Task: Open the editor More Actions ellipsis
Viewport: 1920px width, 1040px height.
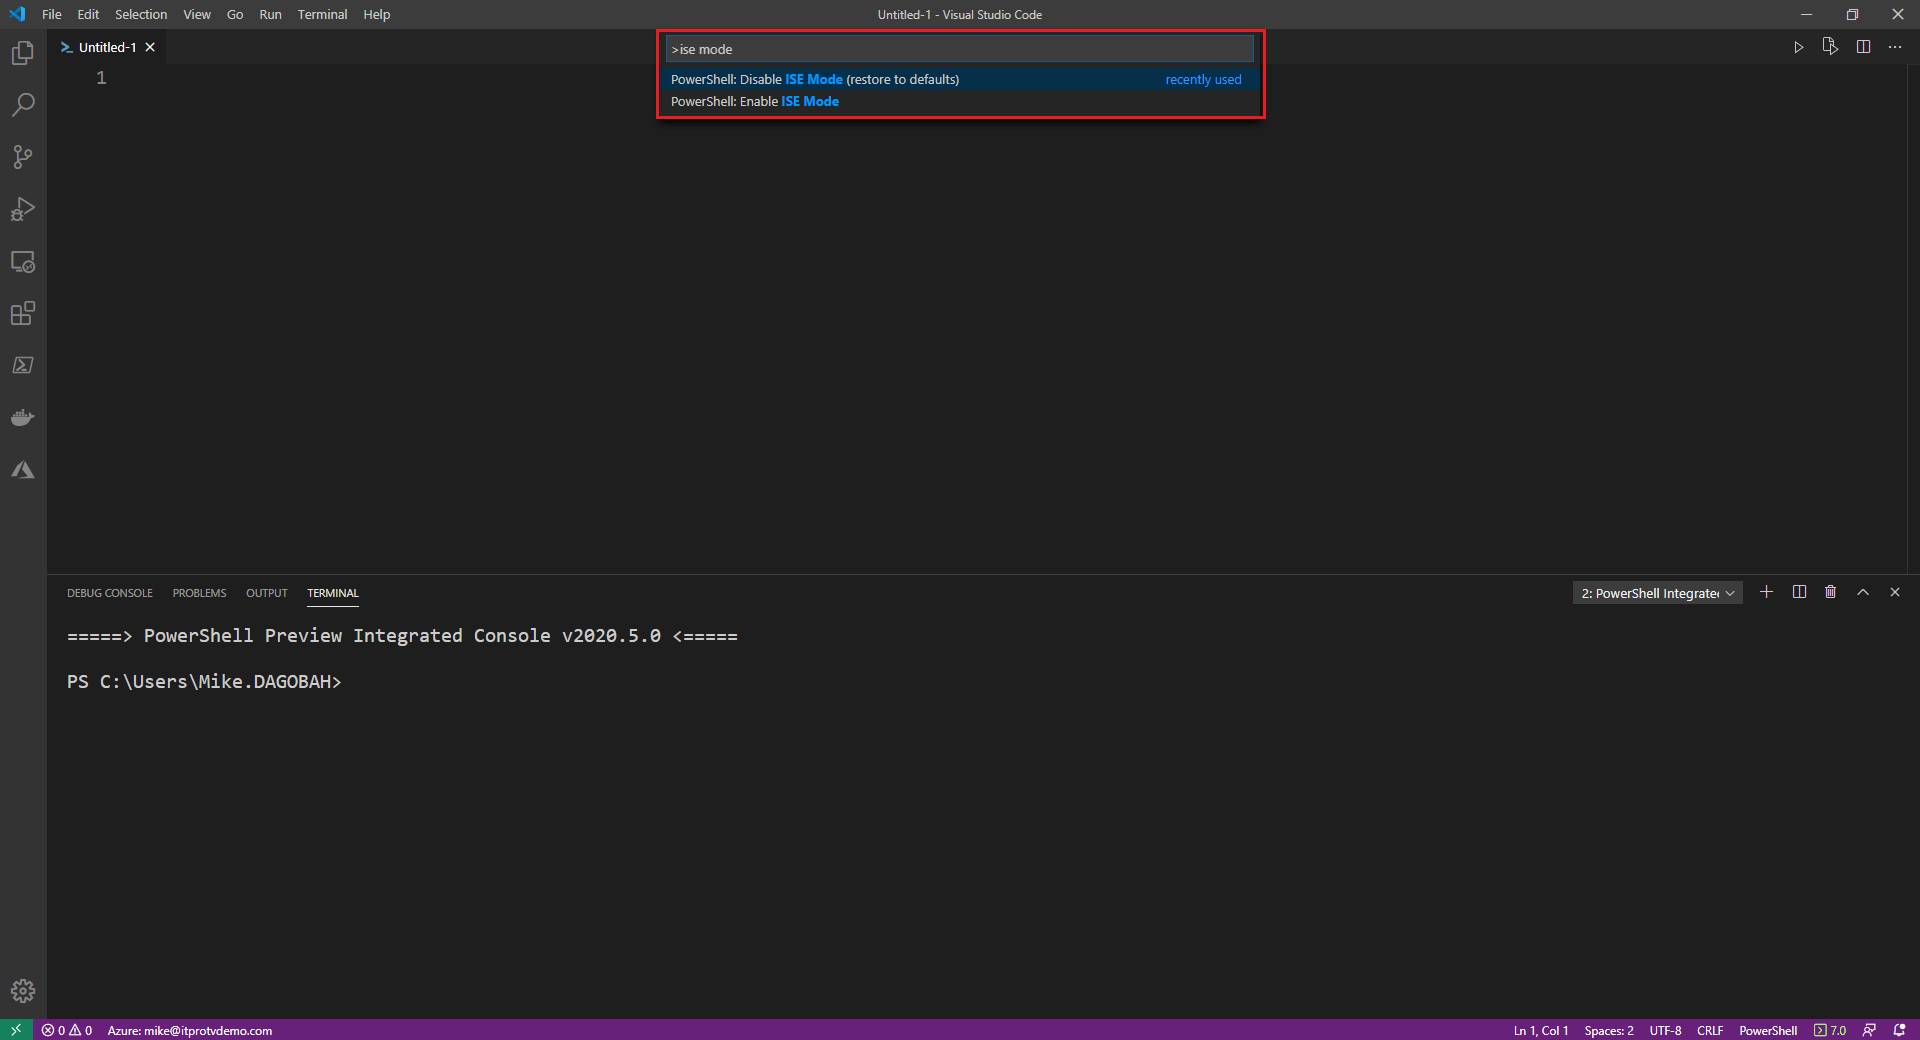Action: point(1895,47)
